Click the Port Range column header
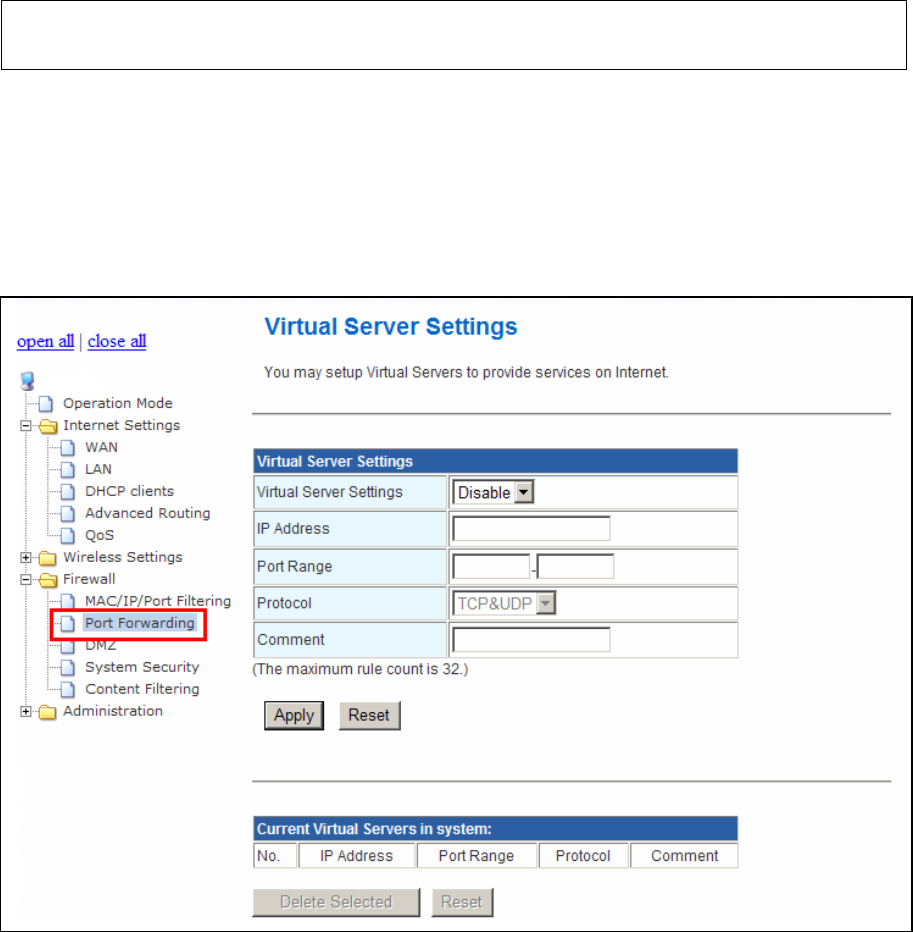Image resolution: width=913 pixels, height=932 pixels. (477, 856)
